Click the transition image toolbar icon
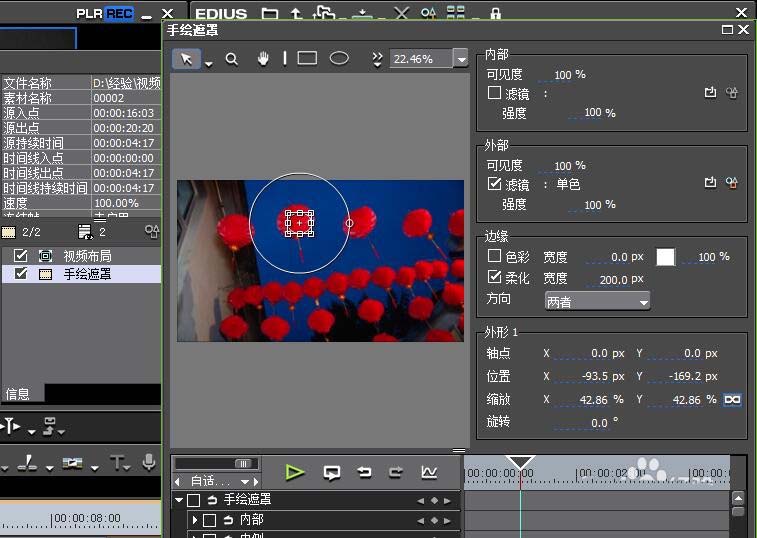 pos(72,464)
